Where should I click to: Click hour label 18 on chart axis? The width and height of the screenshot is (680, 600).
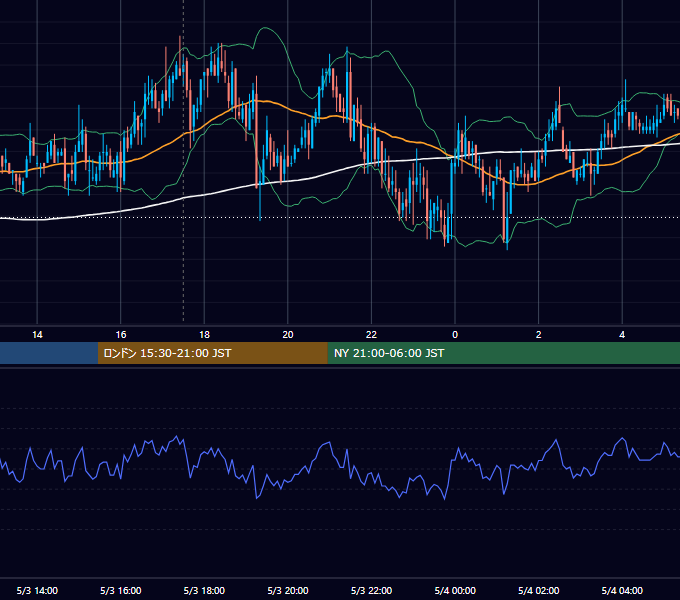[x=204, y=335]
